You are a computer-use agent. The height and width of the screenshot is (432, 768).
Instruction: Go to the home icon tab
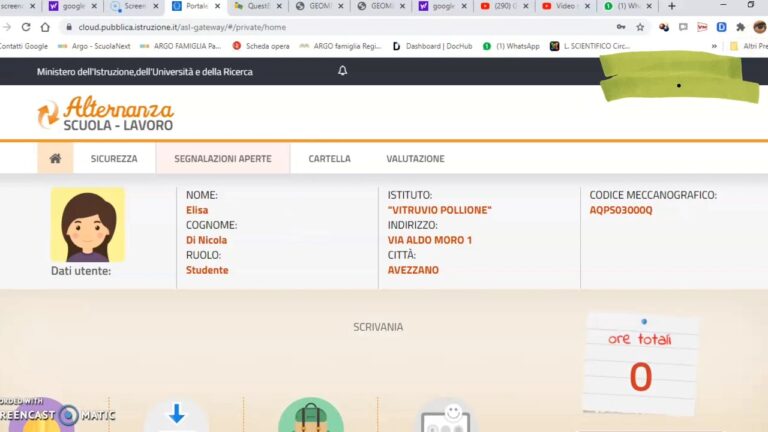(55, 158)
